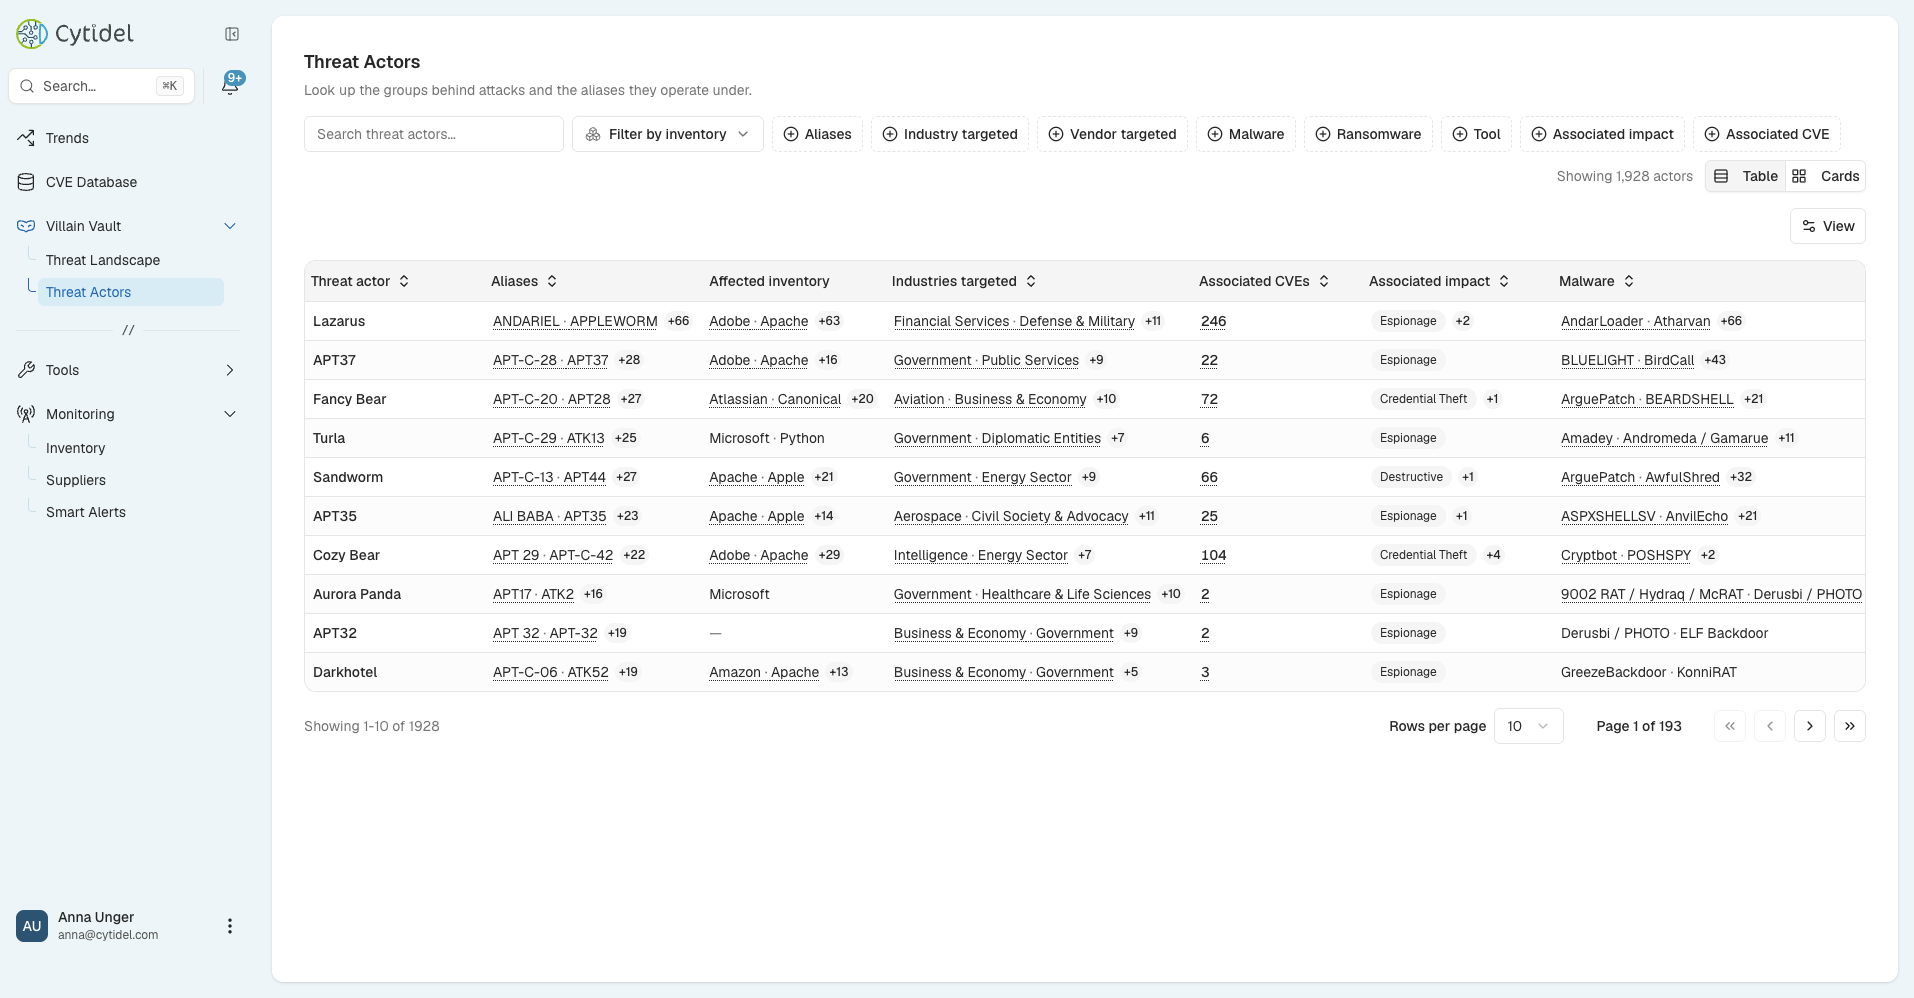
Task: Open Smart Alerts page
Action: click(86, 512)
